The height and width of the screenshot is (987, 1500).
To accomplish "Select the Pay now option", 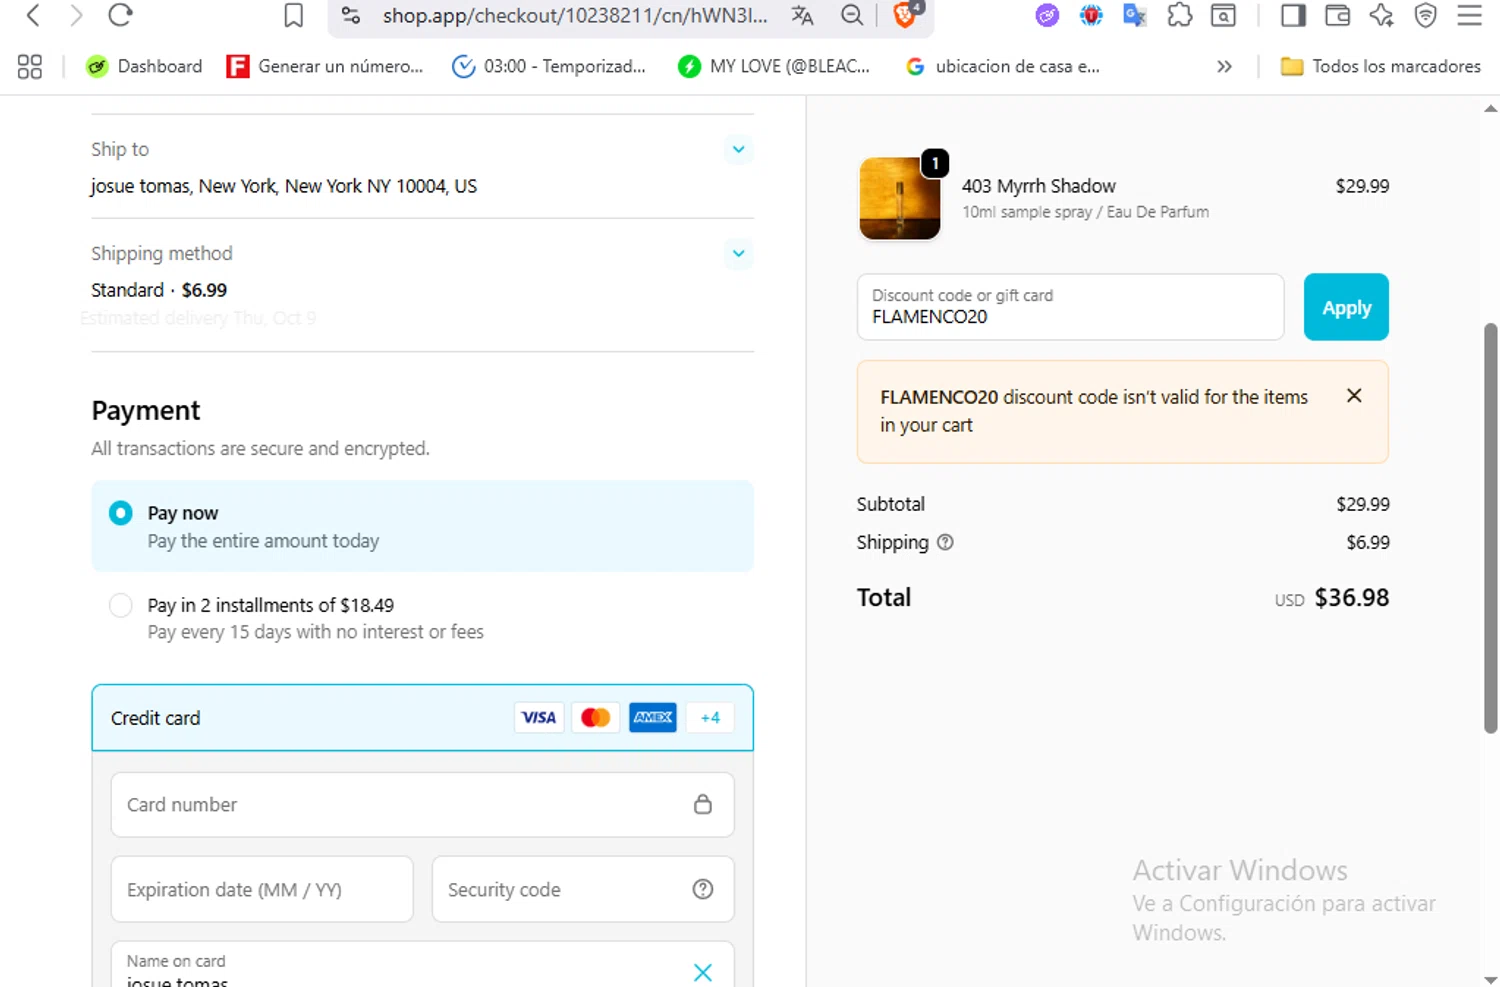I will (422, 526).
